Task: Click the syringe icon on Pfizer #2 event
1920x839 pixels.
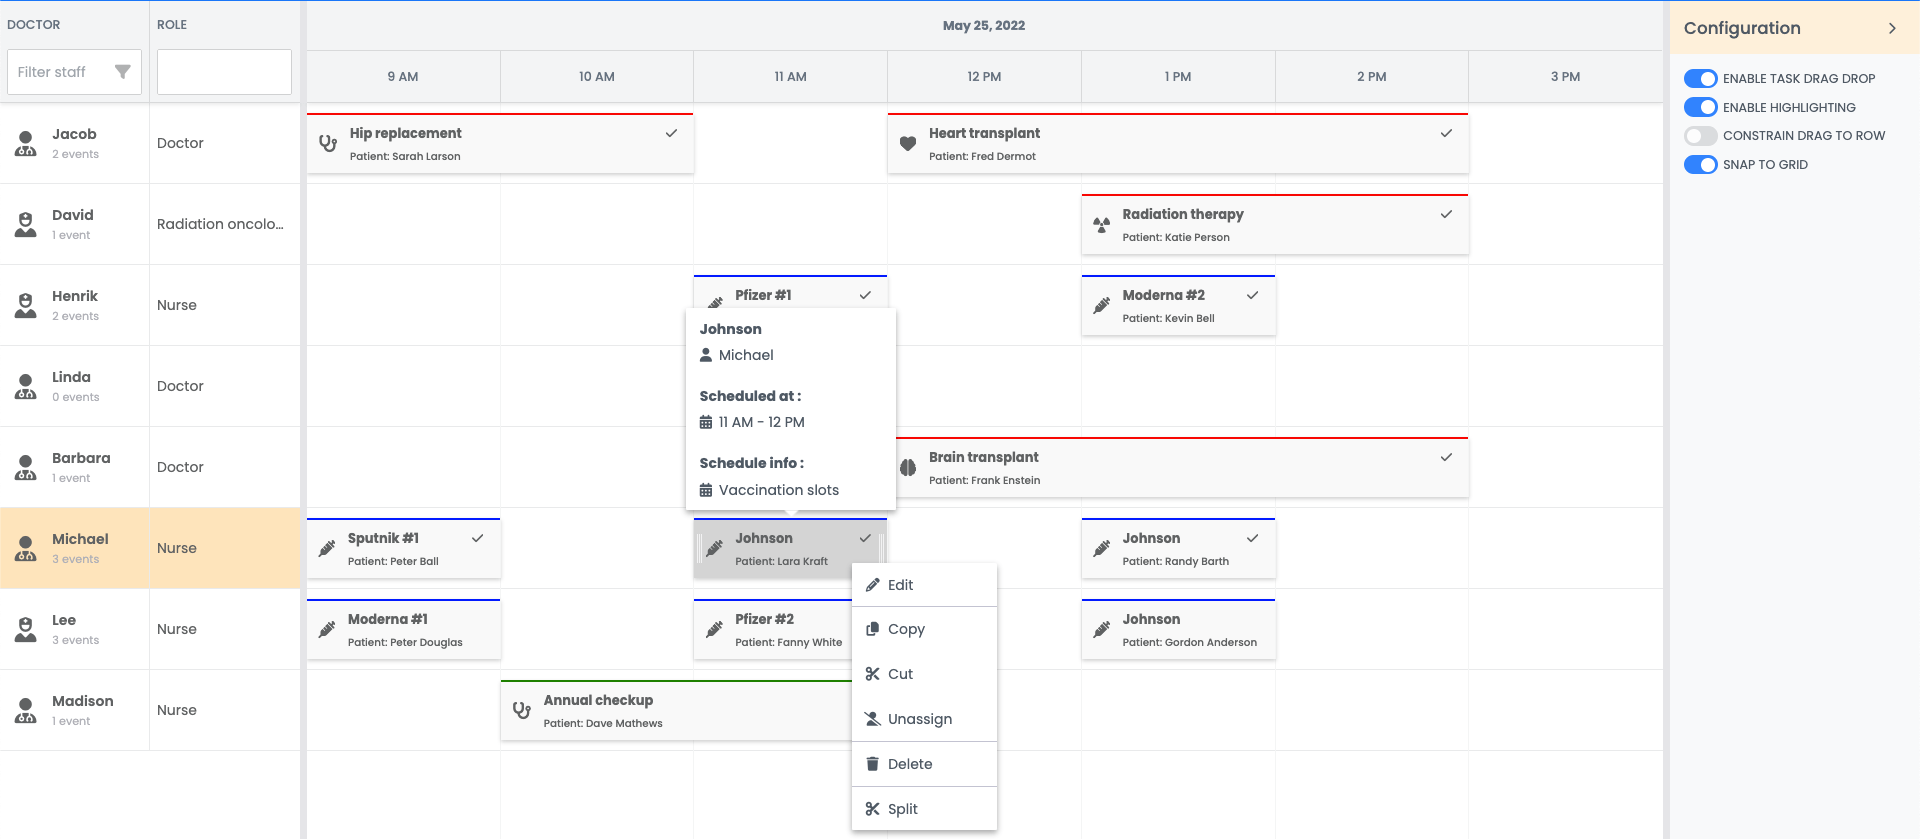Action: point(714,629)
